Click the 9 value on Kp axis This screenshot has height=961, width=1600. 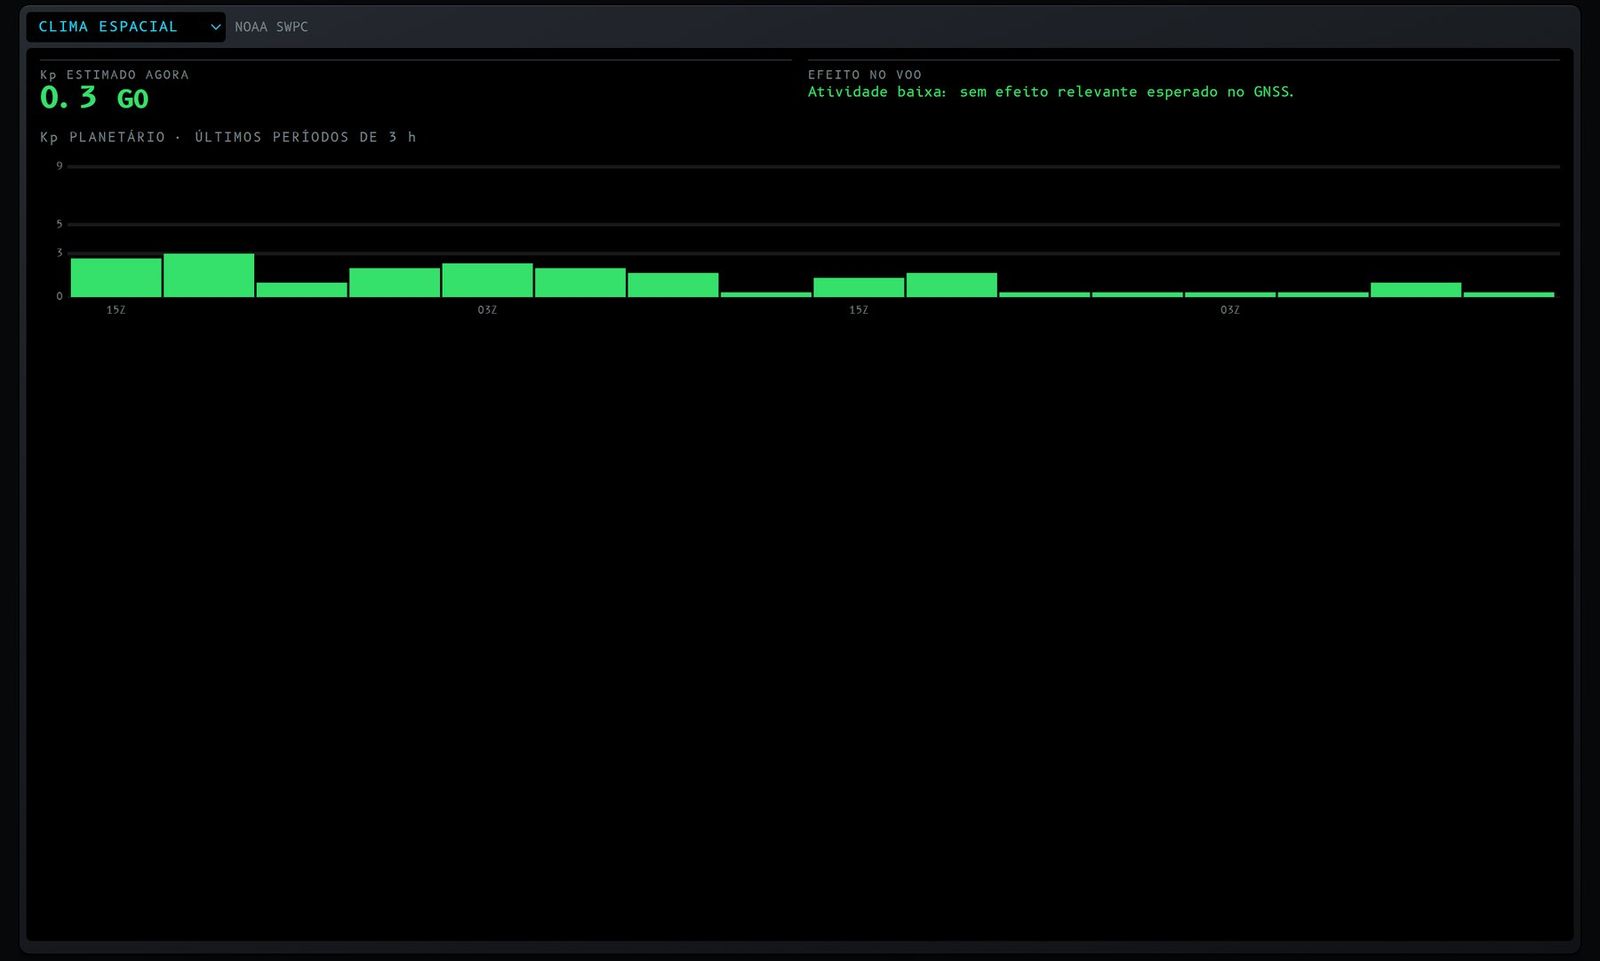coord(59,166)
